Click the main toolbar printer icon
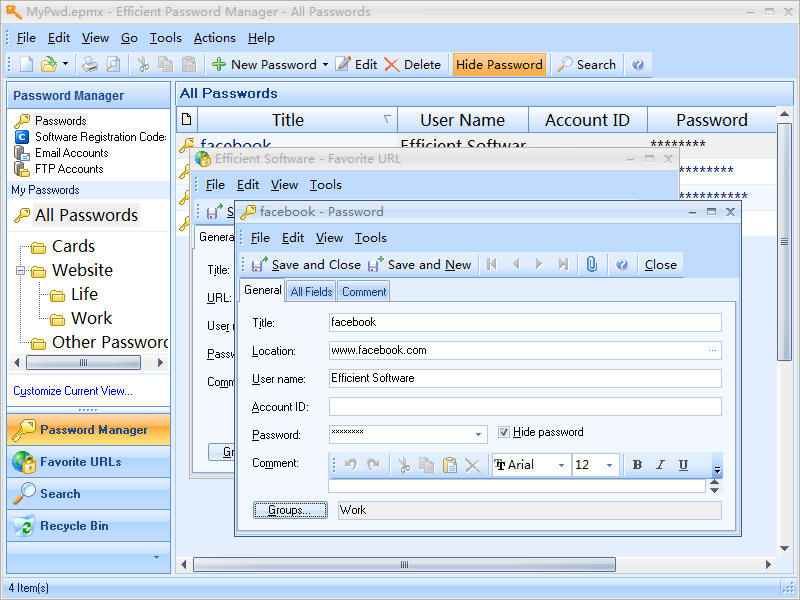The height and width of the screenshot is (600, 800). [90, 64]
